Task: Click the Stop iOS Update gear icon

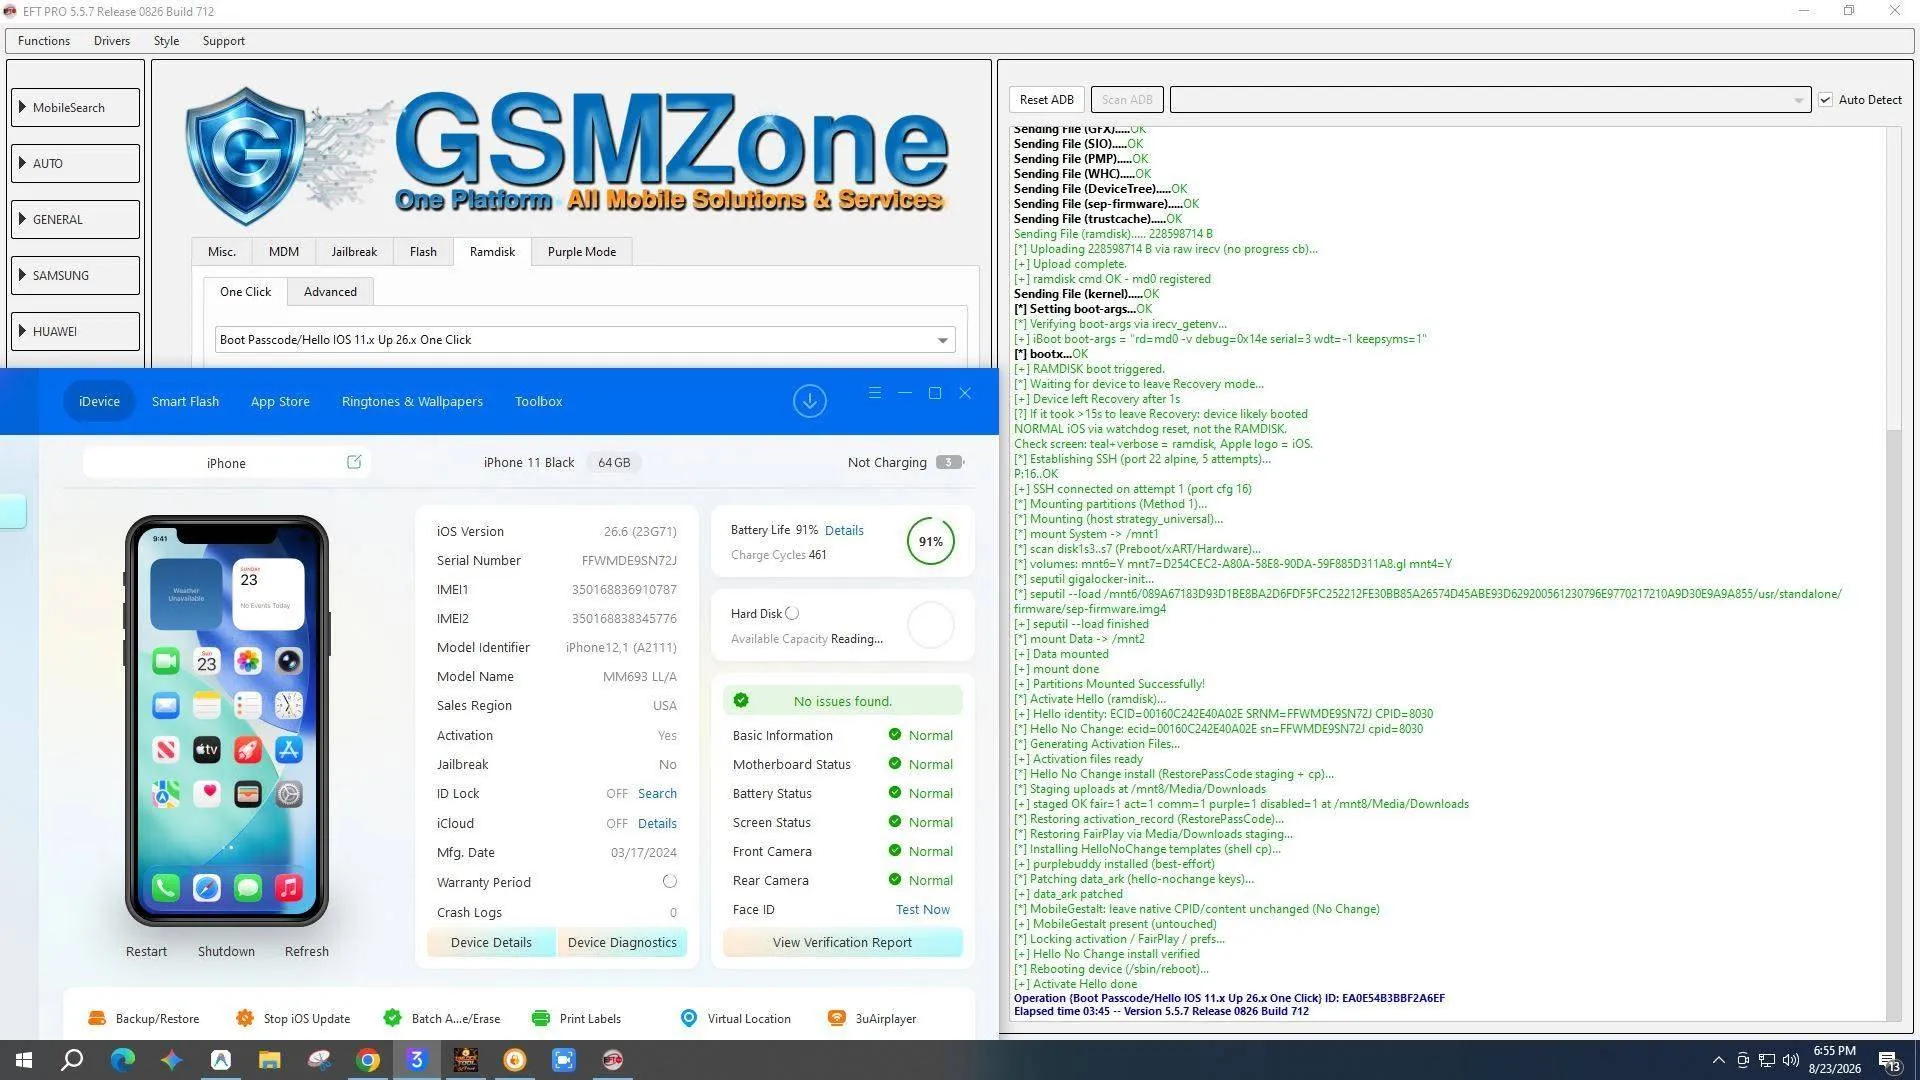Action: [245, 1018]
